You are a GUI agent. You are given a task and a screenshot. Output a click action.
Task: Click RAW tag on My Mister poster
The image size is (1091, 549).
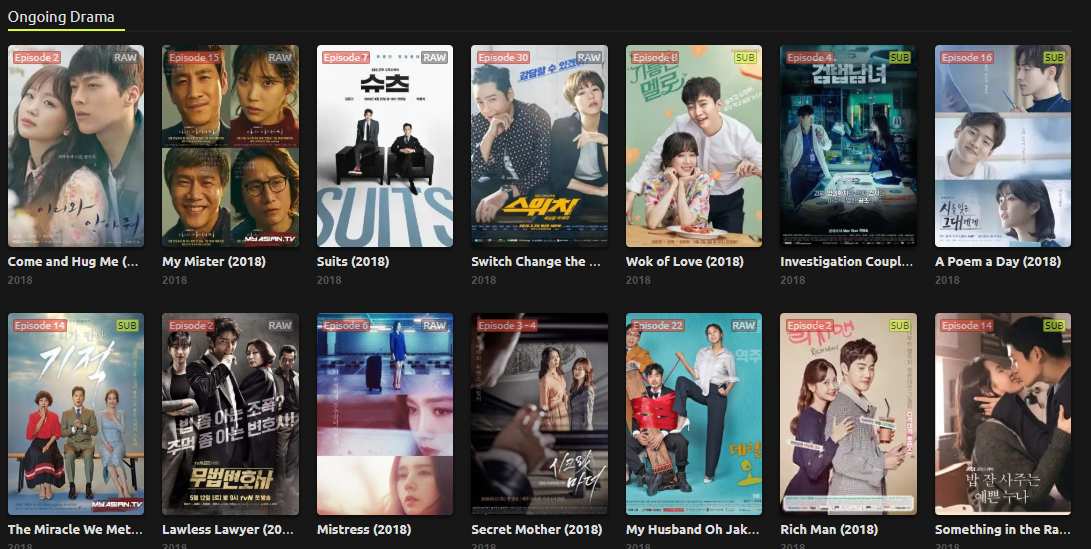click(280, 58)
